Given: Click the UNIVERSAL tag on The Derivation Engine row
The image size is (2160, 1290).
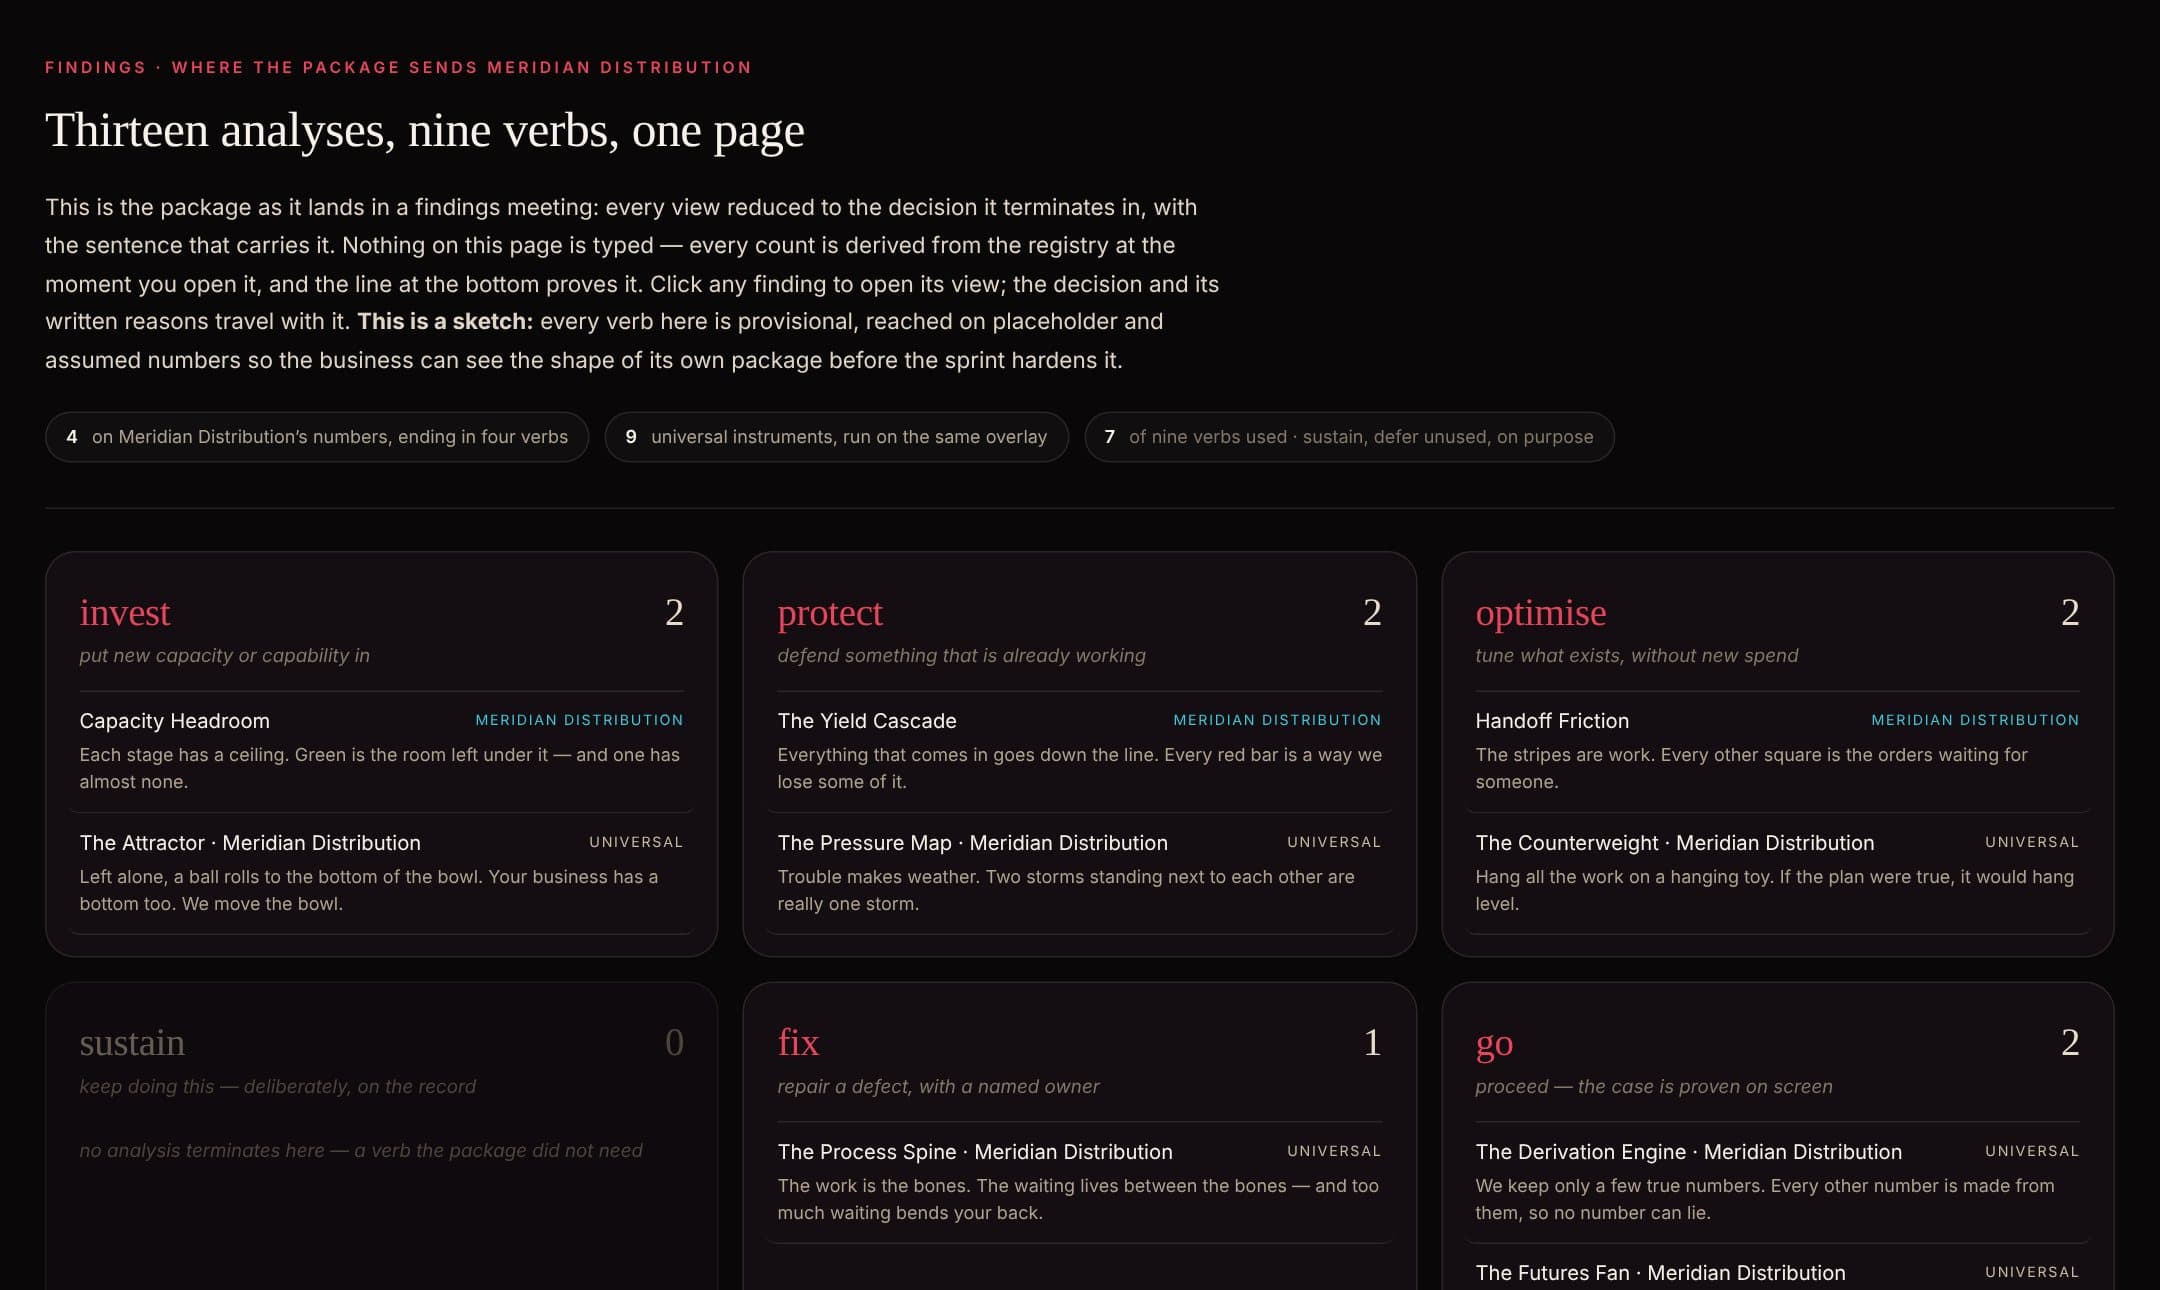Looking at the screenshot, I should pos(2032,1151).
